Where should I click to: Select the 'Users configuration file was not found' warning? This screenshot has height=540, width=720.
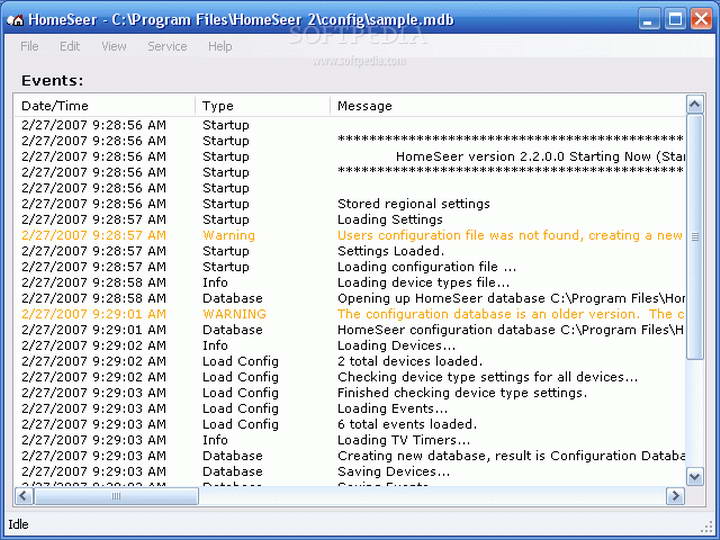(x=510, y=235)
